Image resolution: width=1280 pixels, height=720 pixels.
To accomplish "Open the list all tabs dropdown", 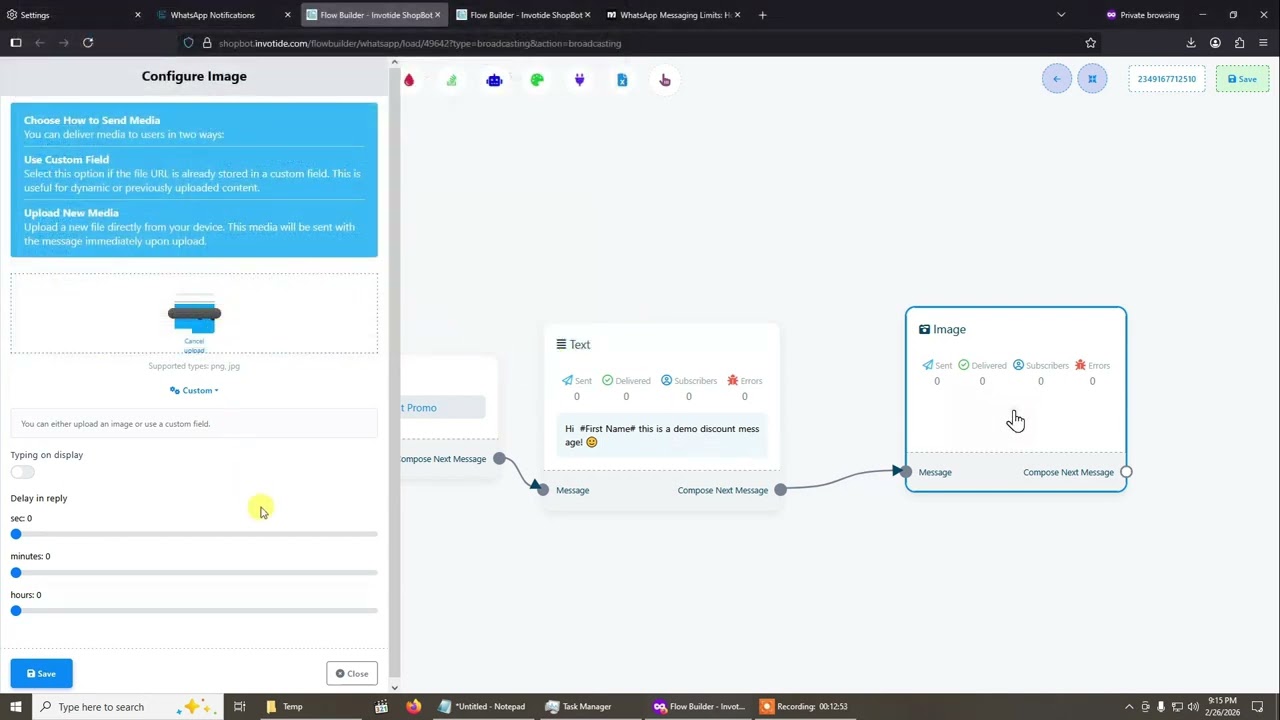I will point(1061,15).
